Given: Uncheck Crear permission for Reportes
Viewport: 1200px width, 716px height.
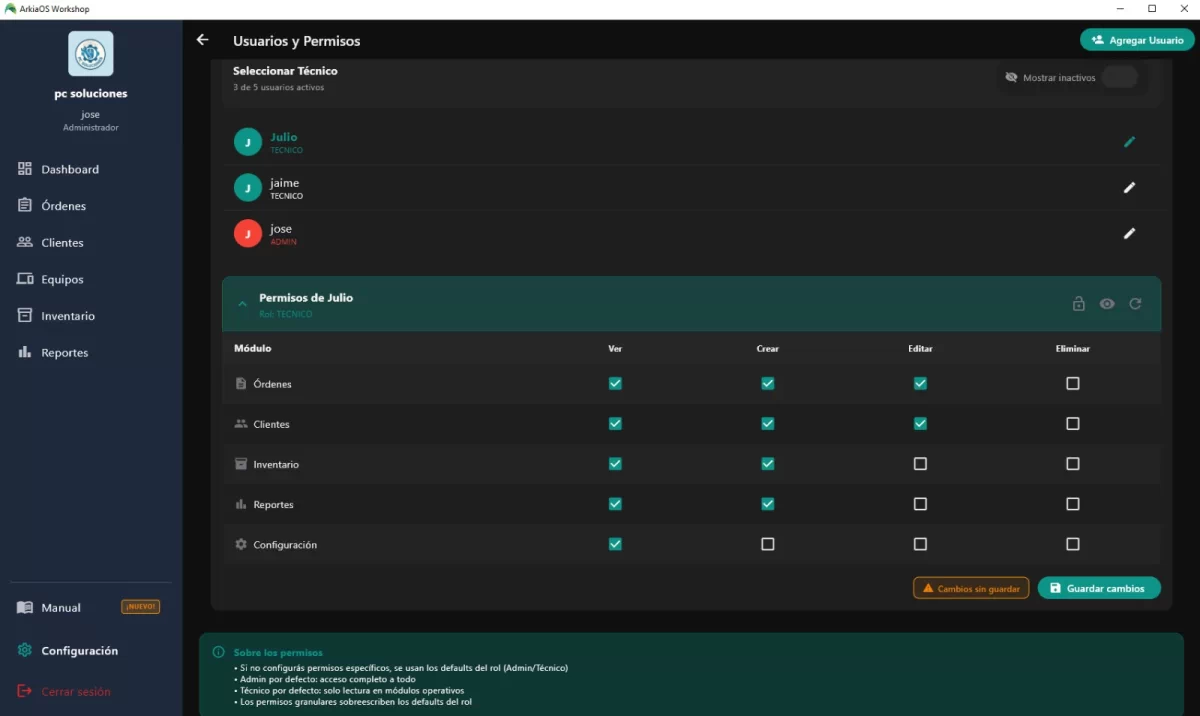Looking at the screenshot, I should 768,504.
